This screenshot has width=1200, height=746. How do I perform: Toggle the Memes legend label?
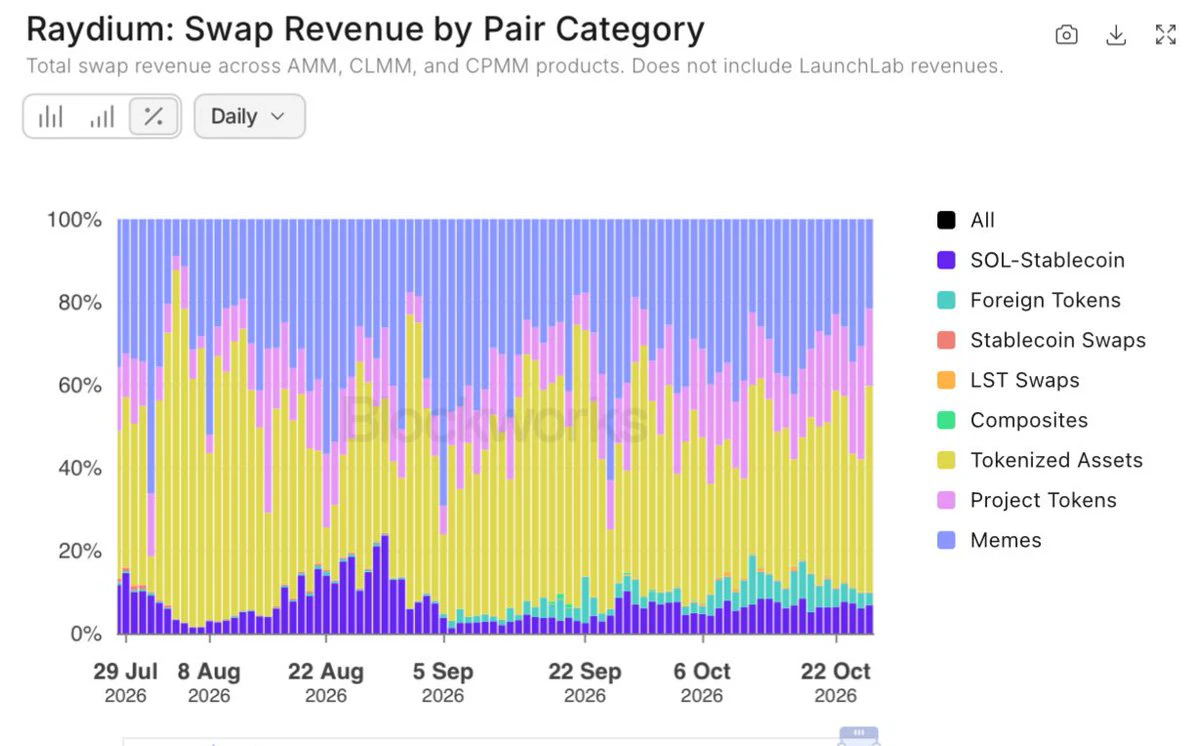point(1006,540)
